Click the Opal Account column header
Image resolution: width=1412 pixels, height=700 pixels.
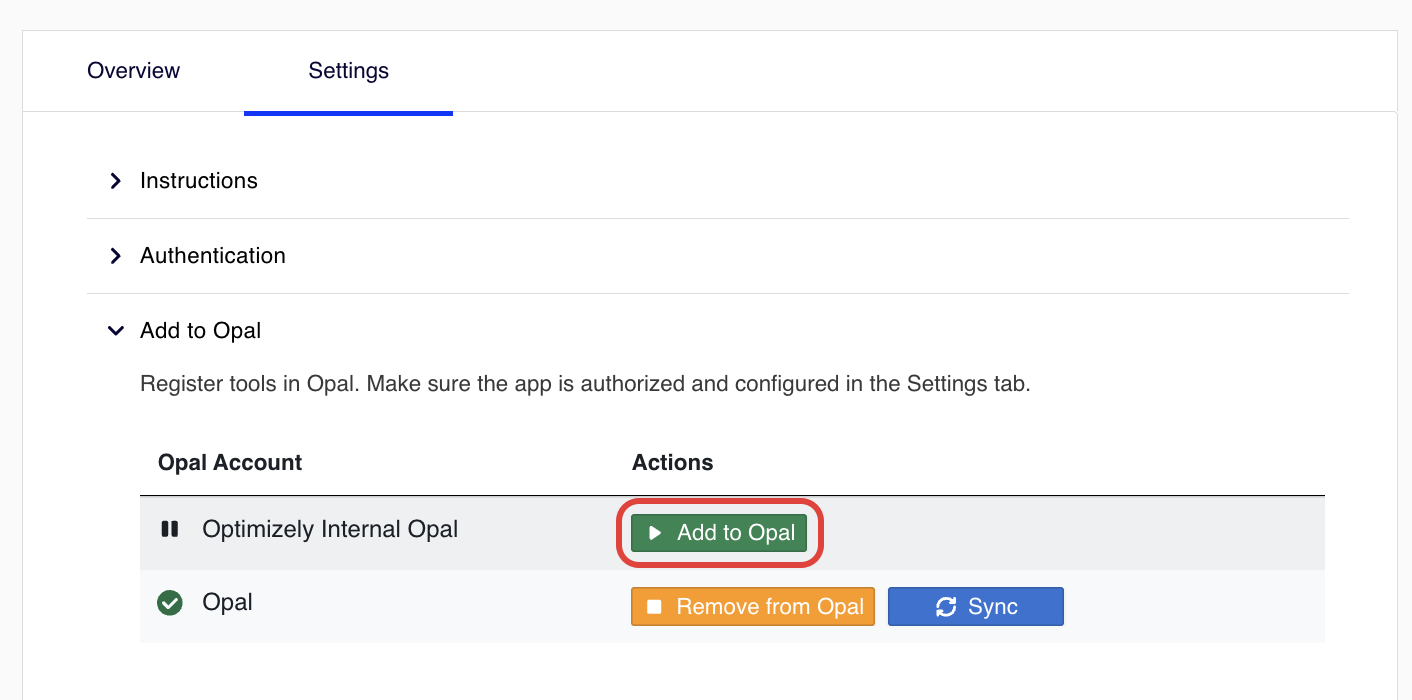(230, 463)
